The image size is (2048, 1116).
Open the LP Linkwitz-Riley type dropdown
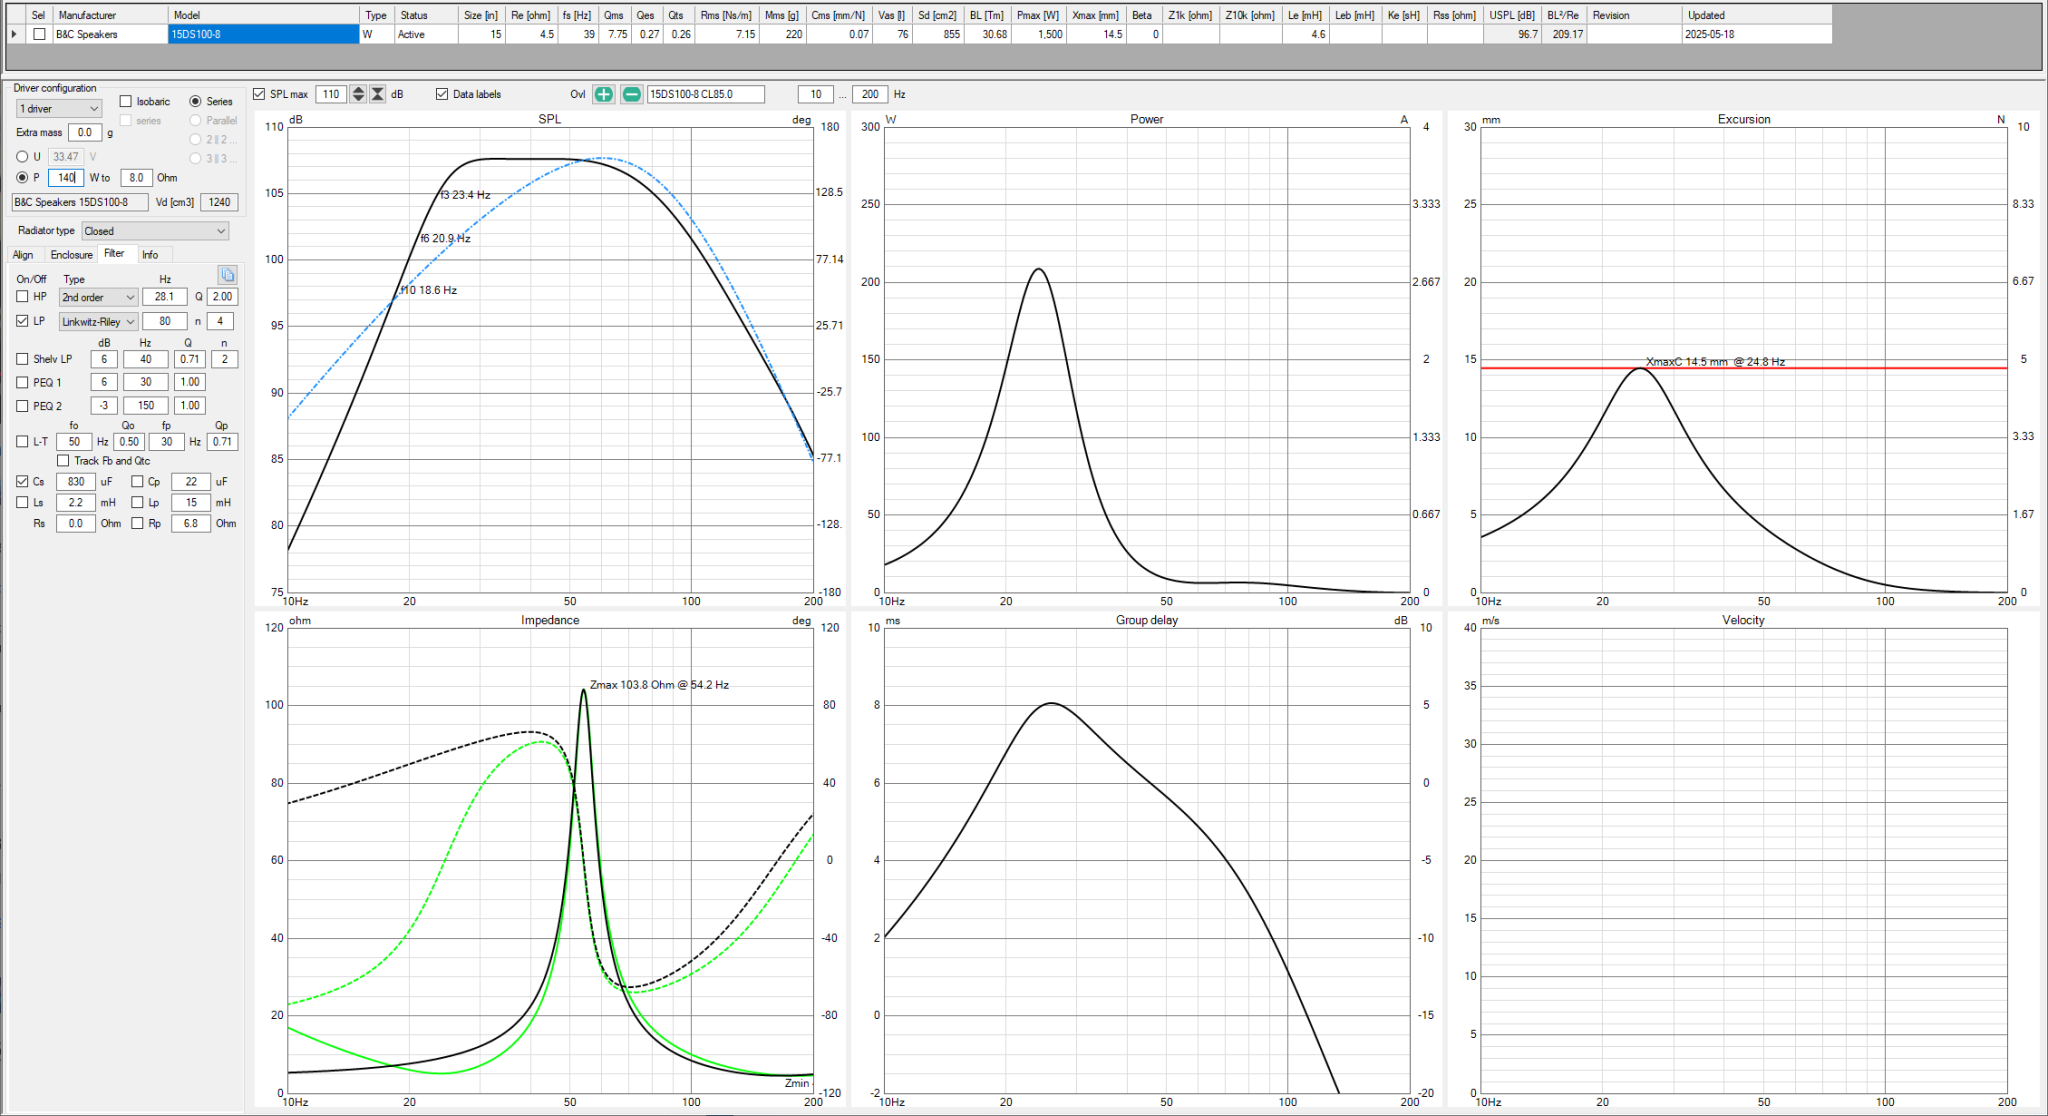click(98, 322)
